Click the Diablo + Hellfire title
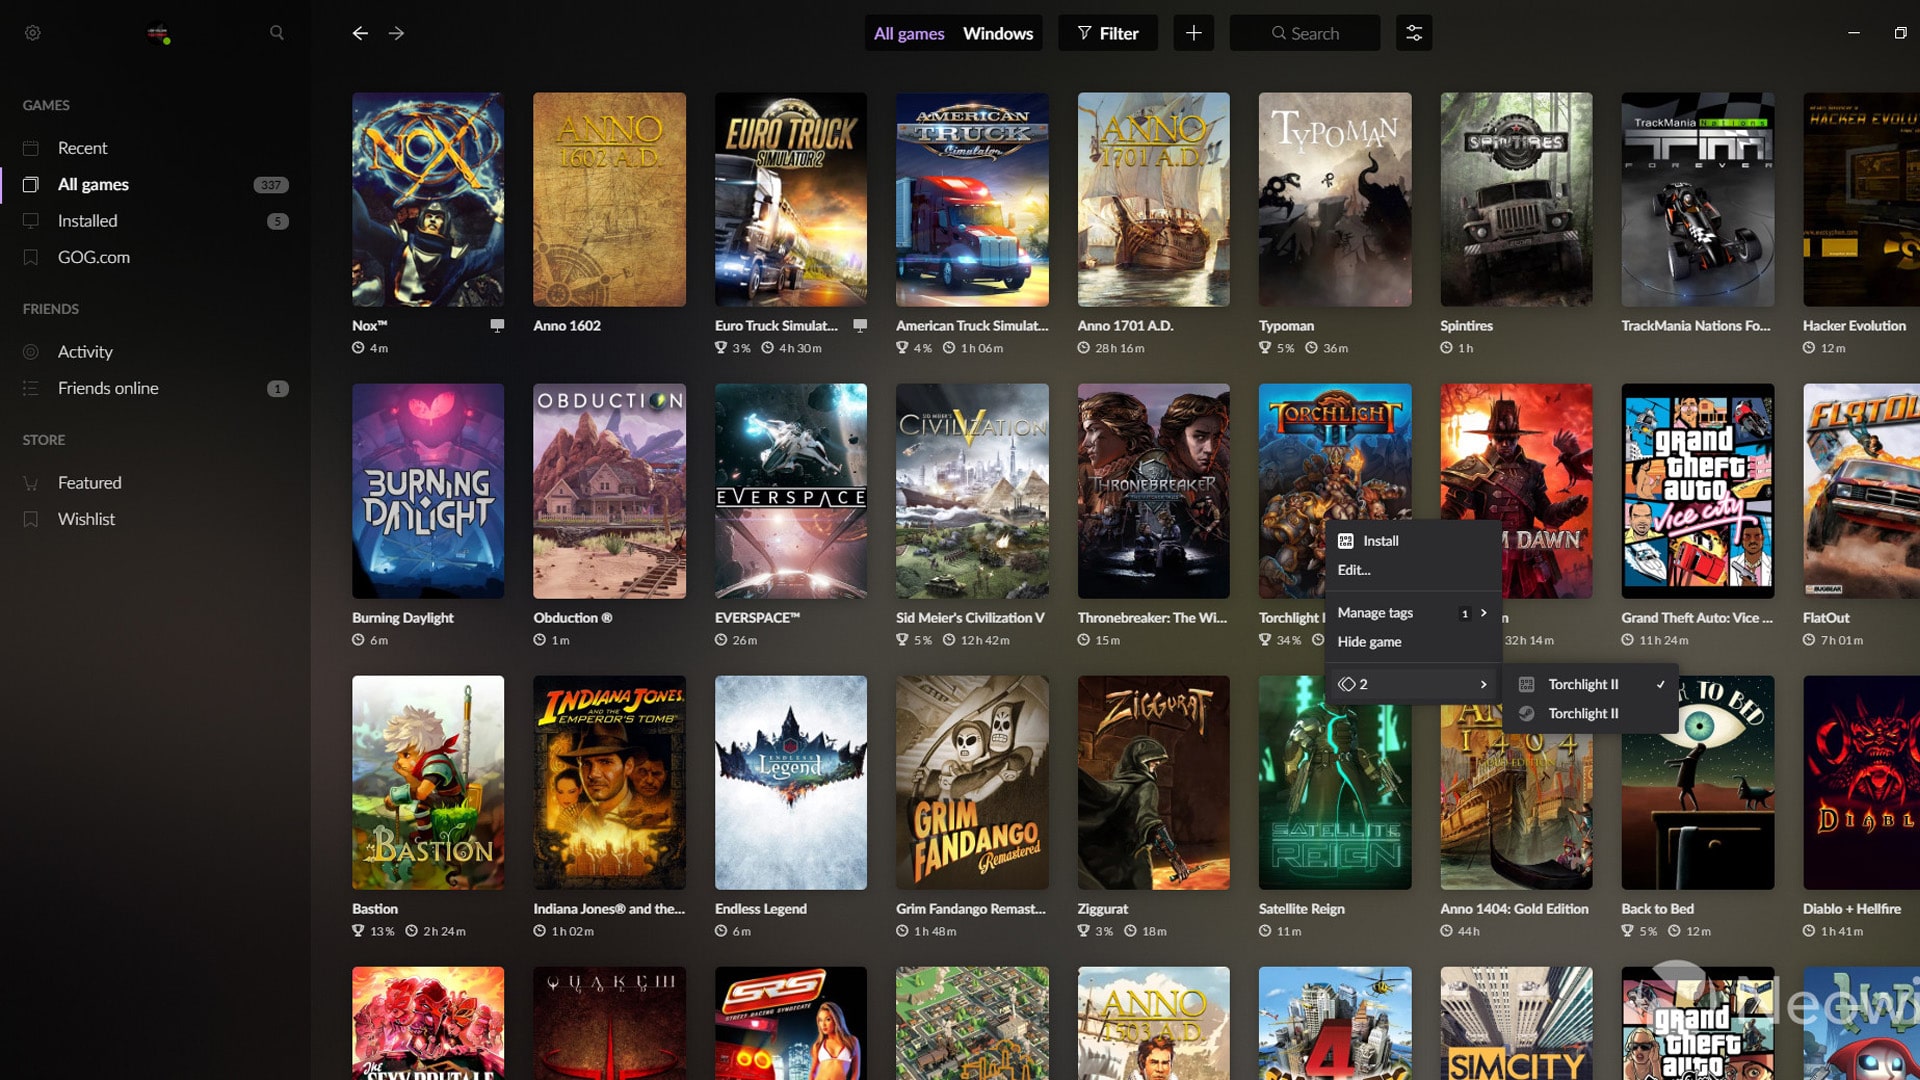This screenshot has height=1080, width=1920. [x=1851, y=909]
